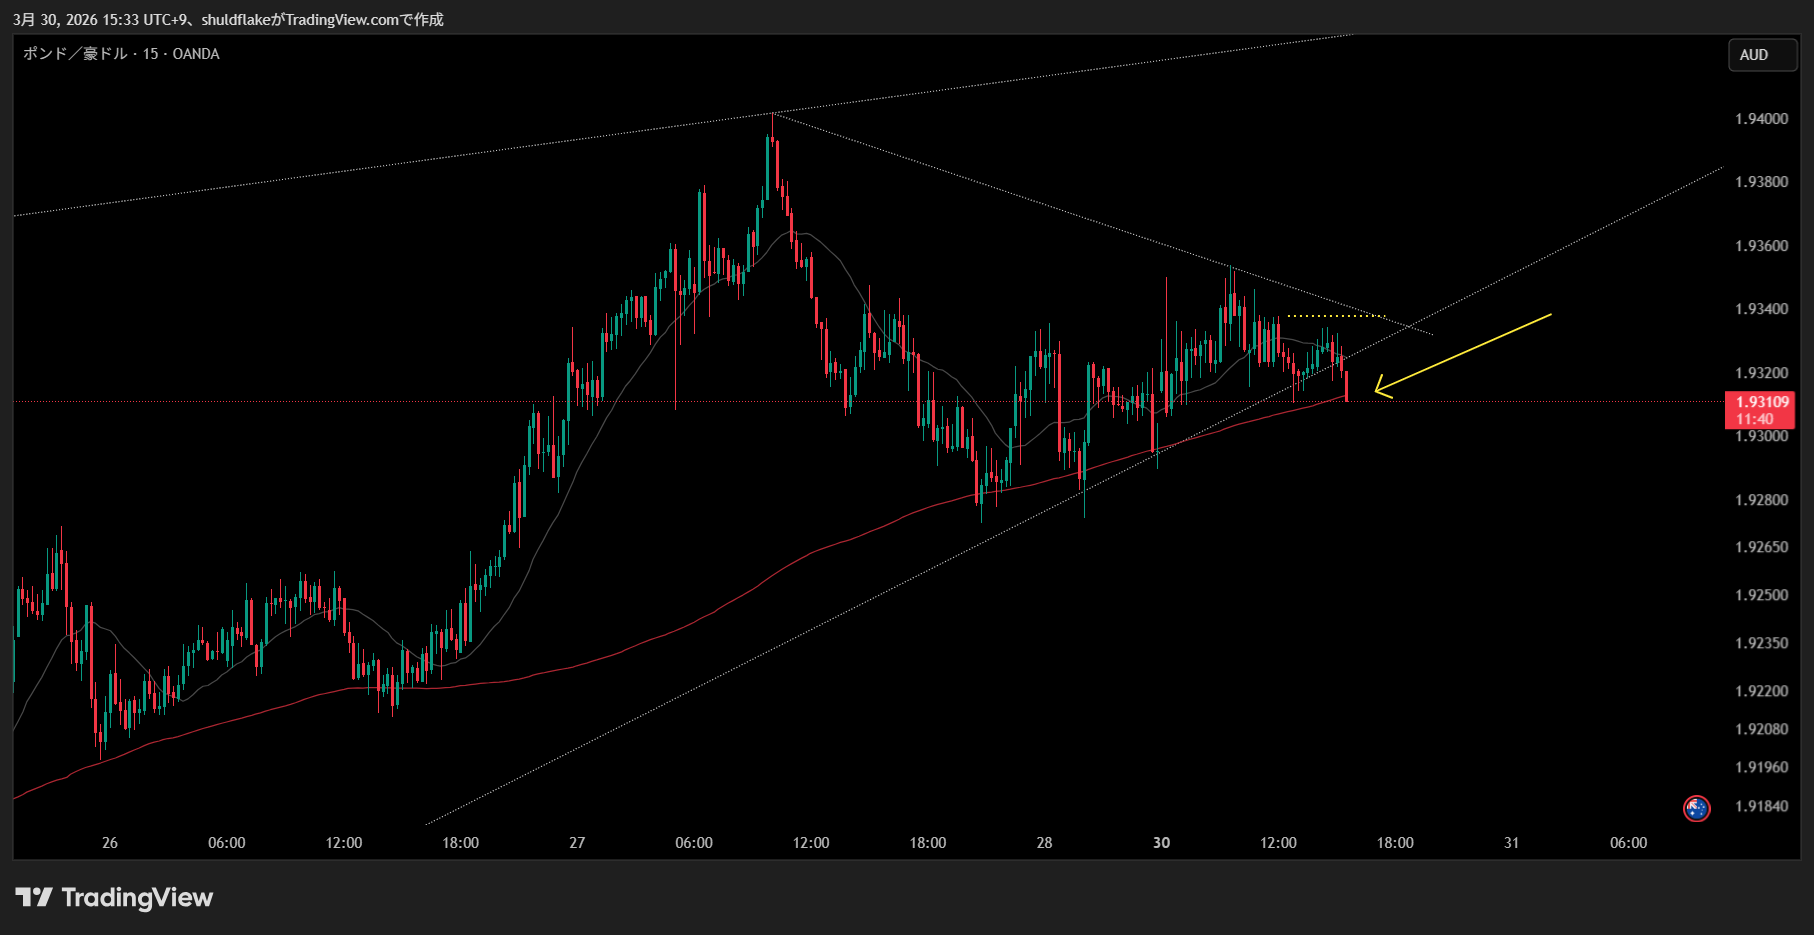
Task: Click the 1.93600 price axis label
Action: pyautogui.click(x=1761, y=246)
